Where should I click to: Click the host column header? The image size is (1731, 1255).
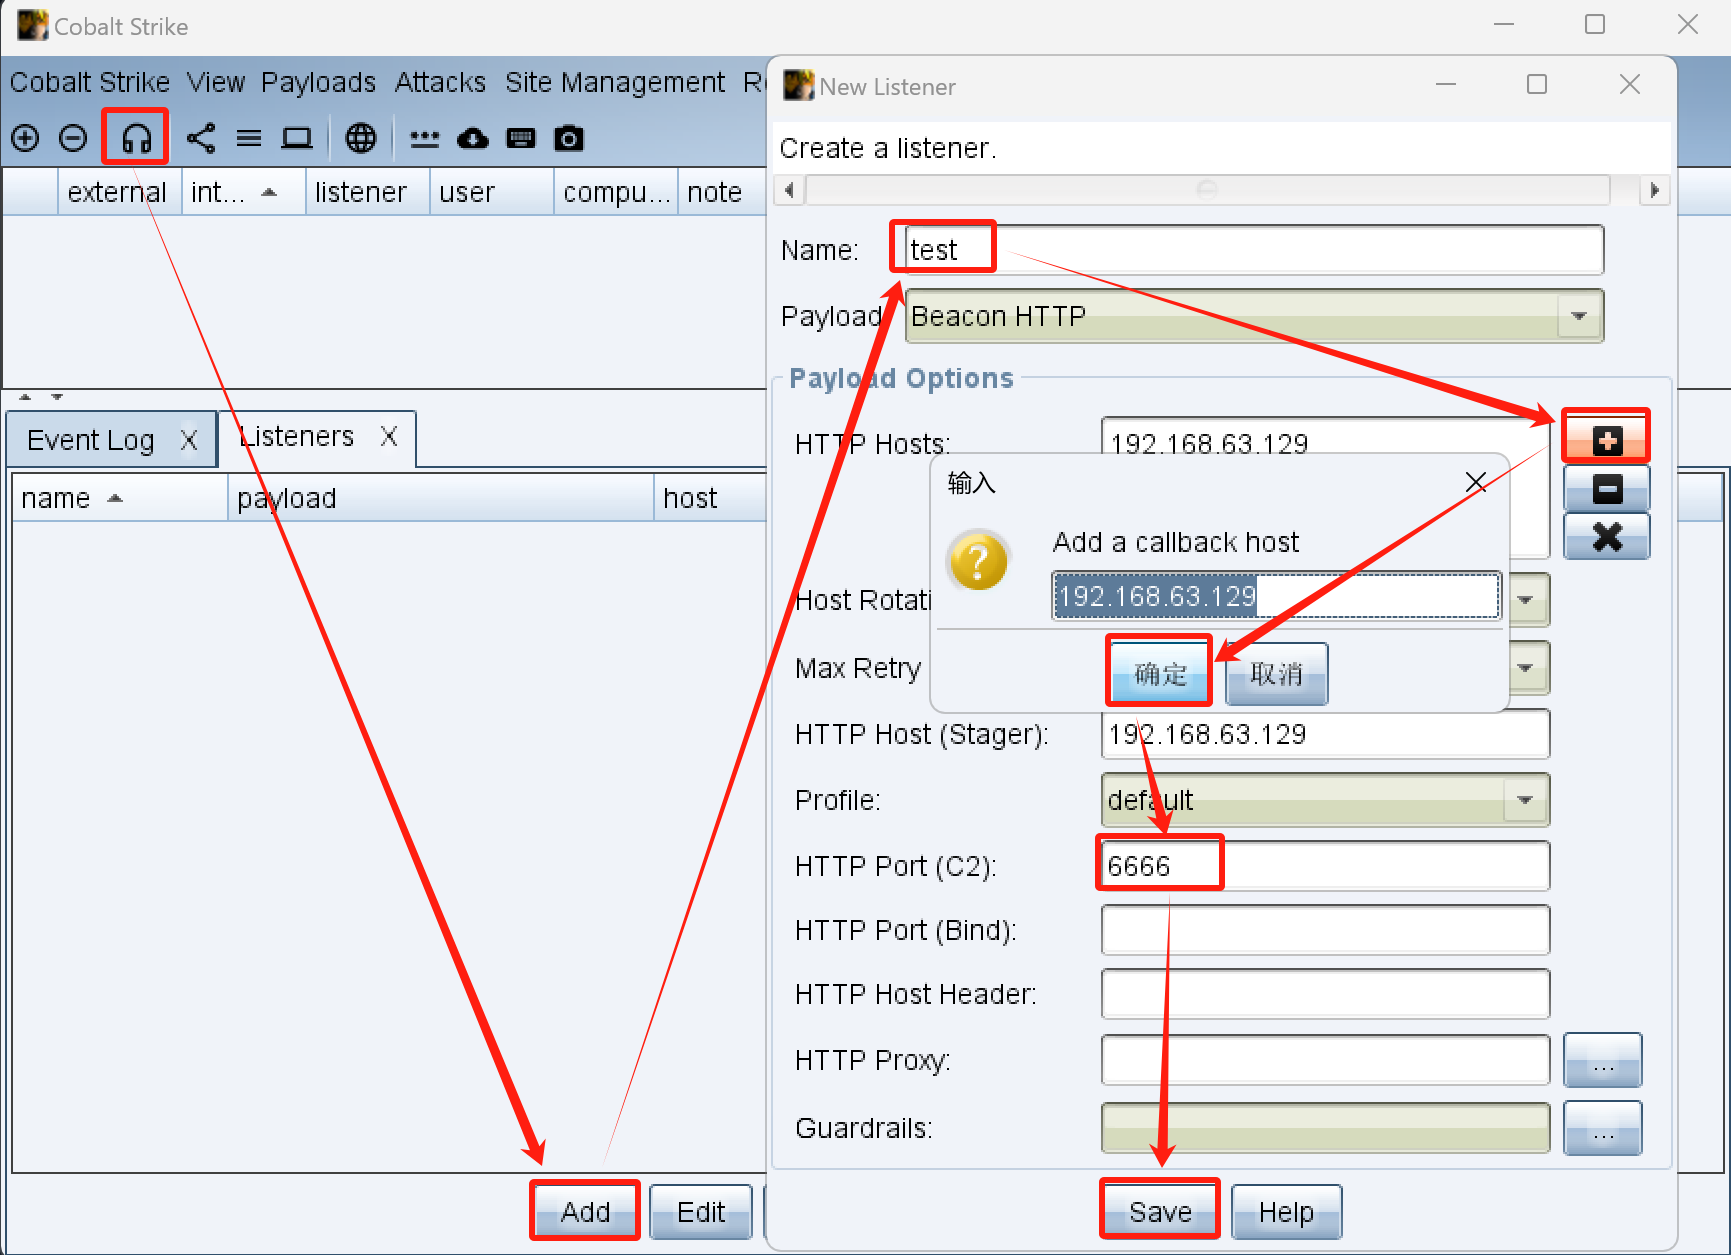pos(710,498)
